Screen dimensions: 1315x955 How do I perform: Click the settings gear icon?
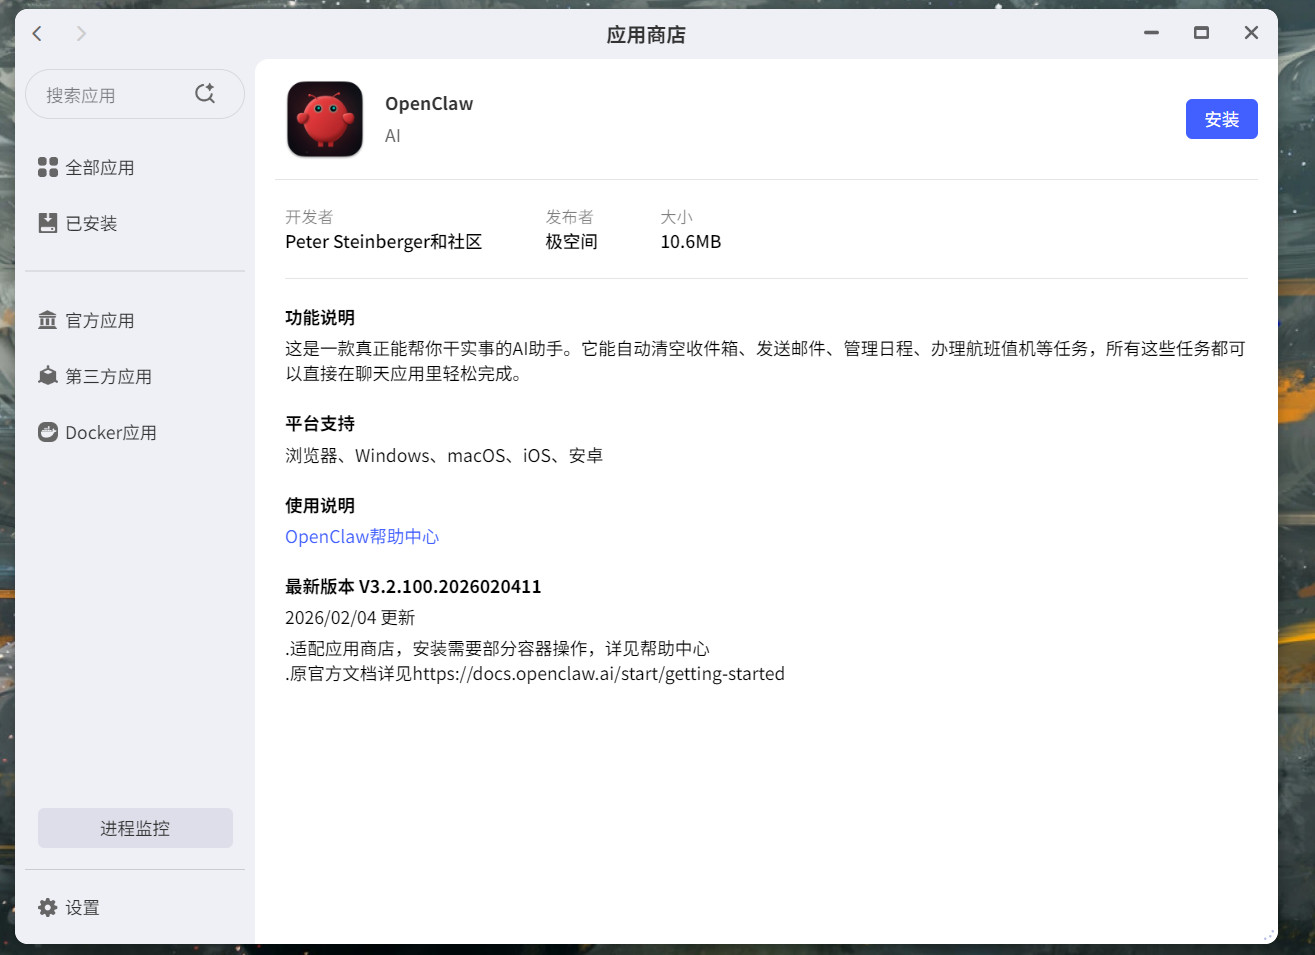(x=48, y=907)
